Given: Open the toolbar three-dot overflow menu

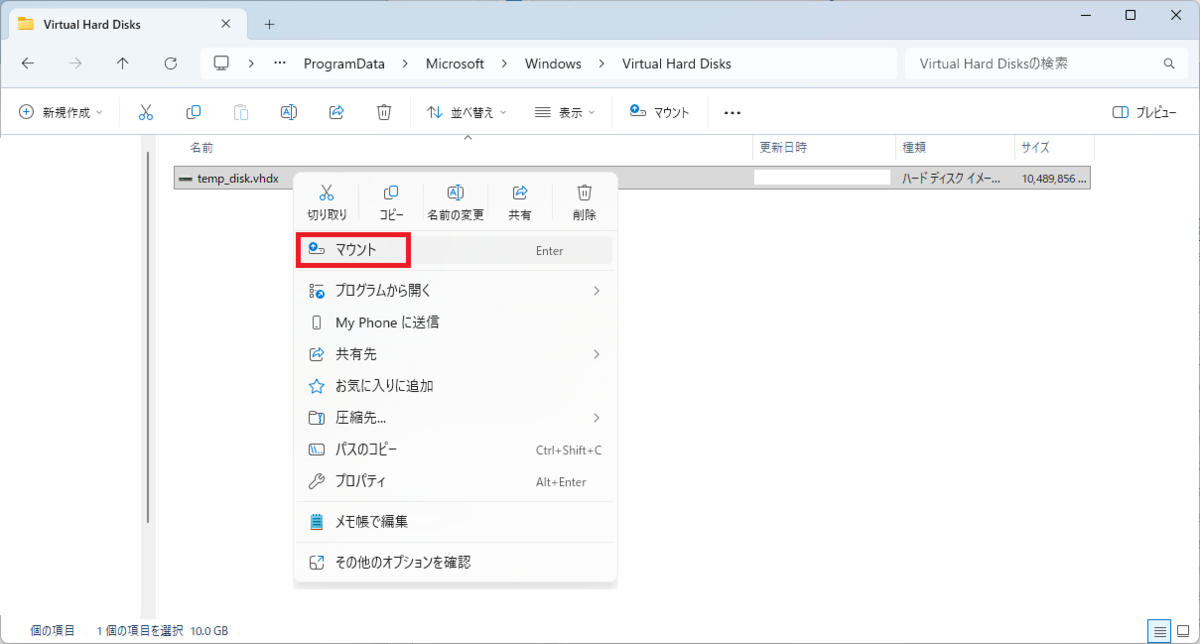Looking at the screenshot, I should click(732, 113).
